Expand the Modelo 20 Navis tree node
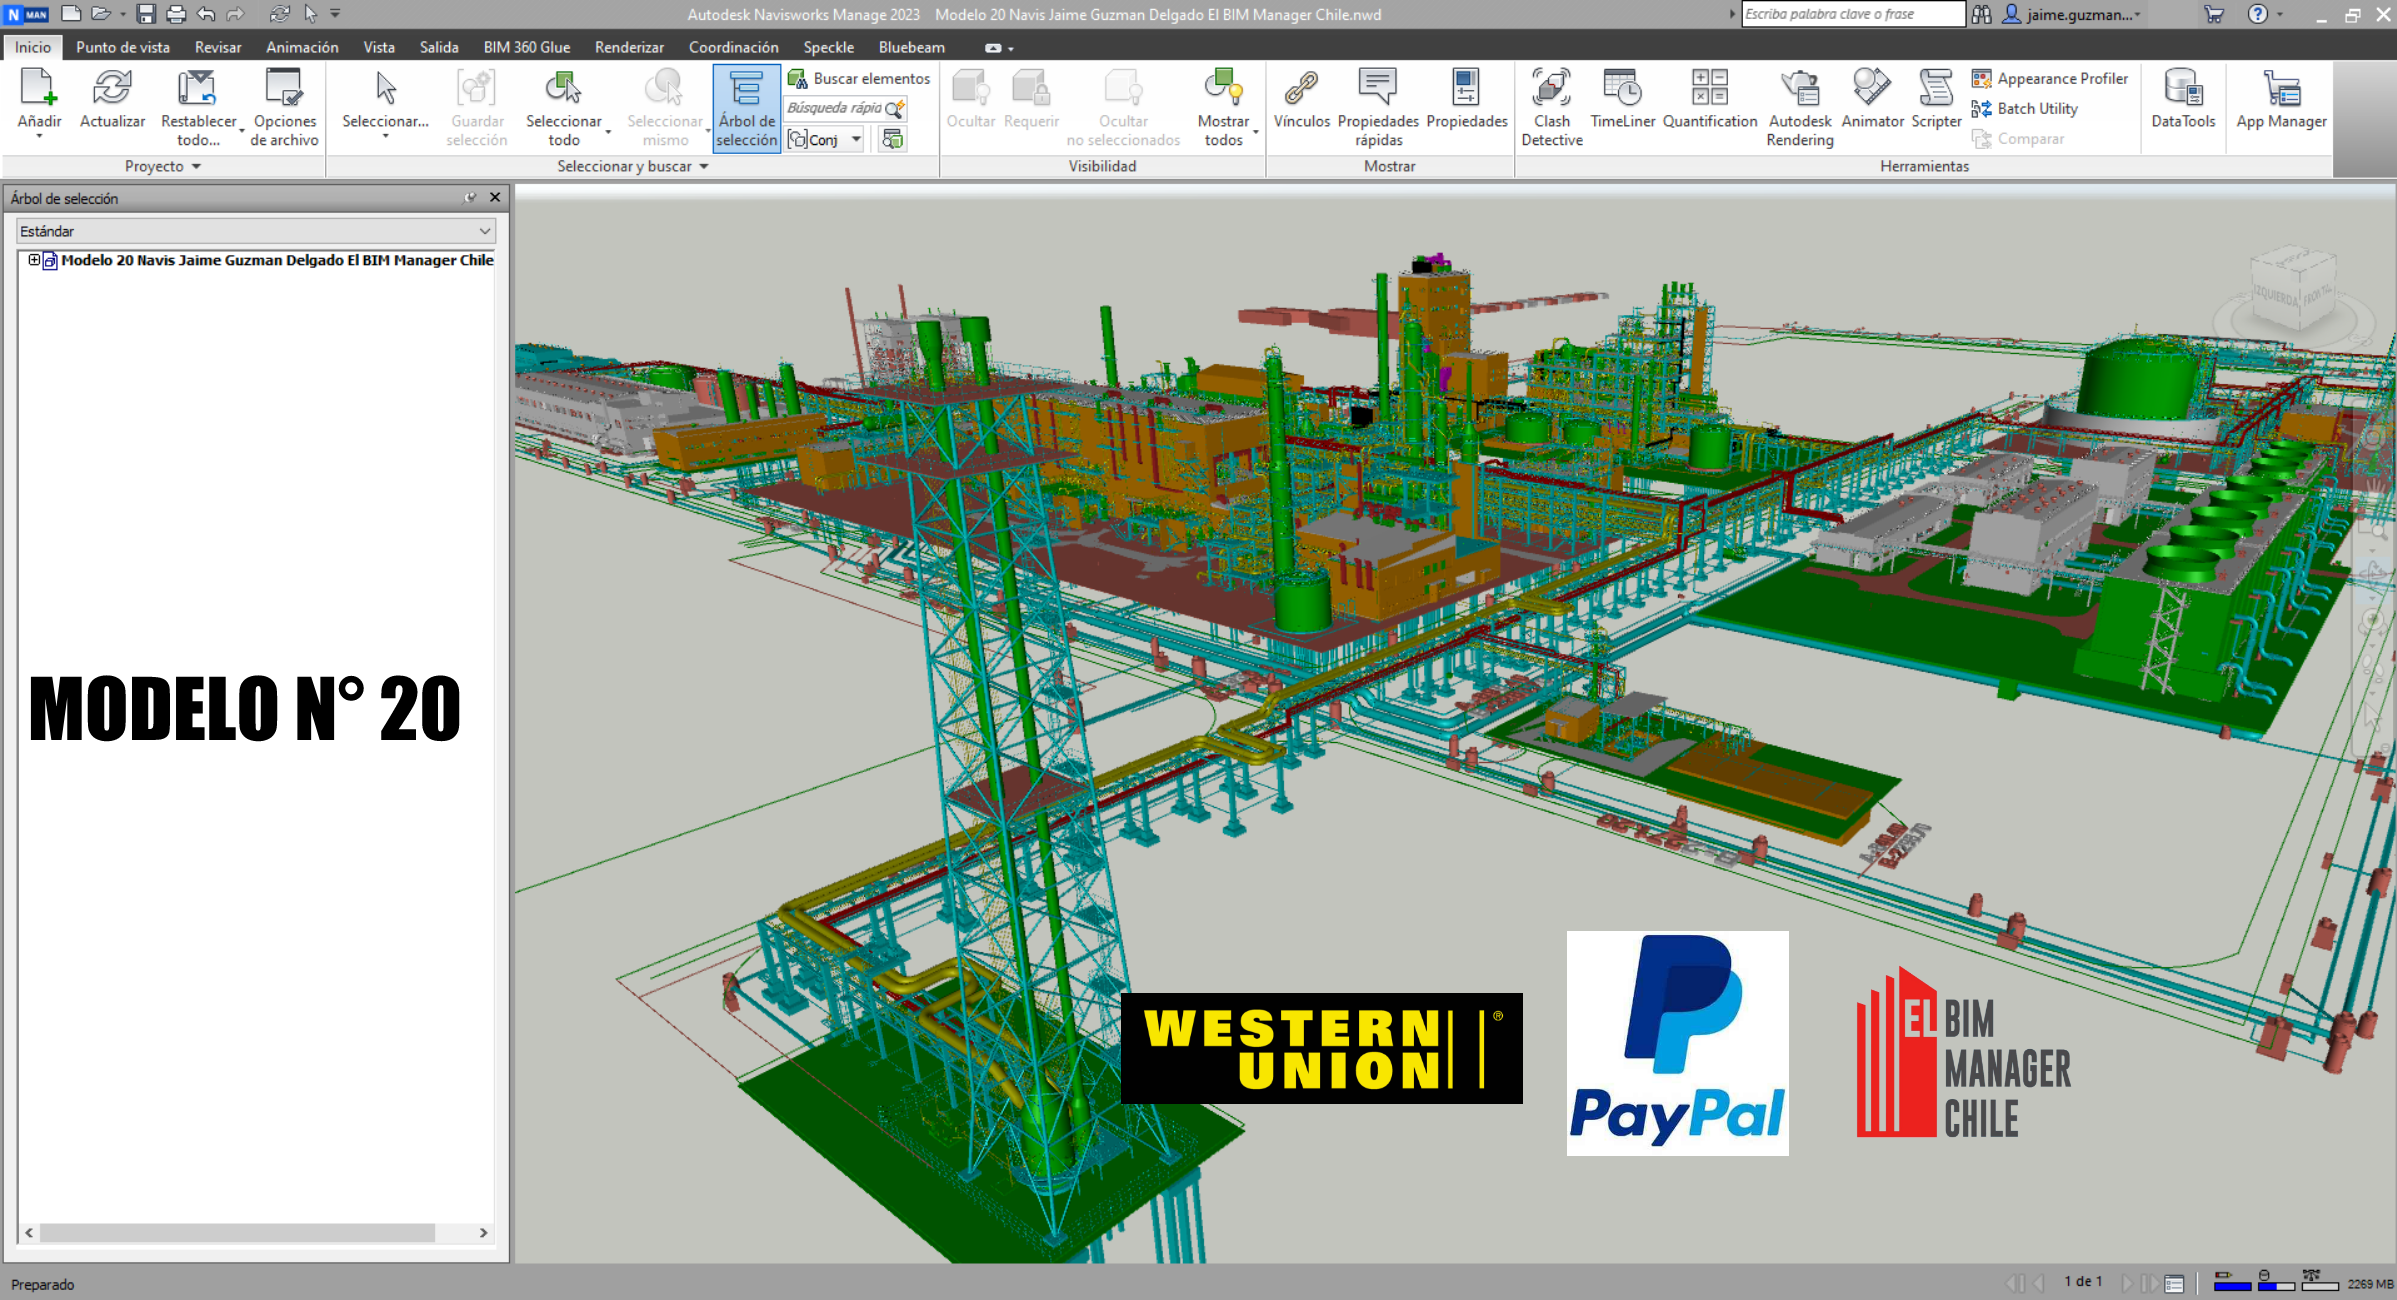The height and width of the screenshot is (1300, 2397). pyautogui.click(x=34, y=260)
